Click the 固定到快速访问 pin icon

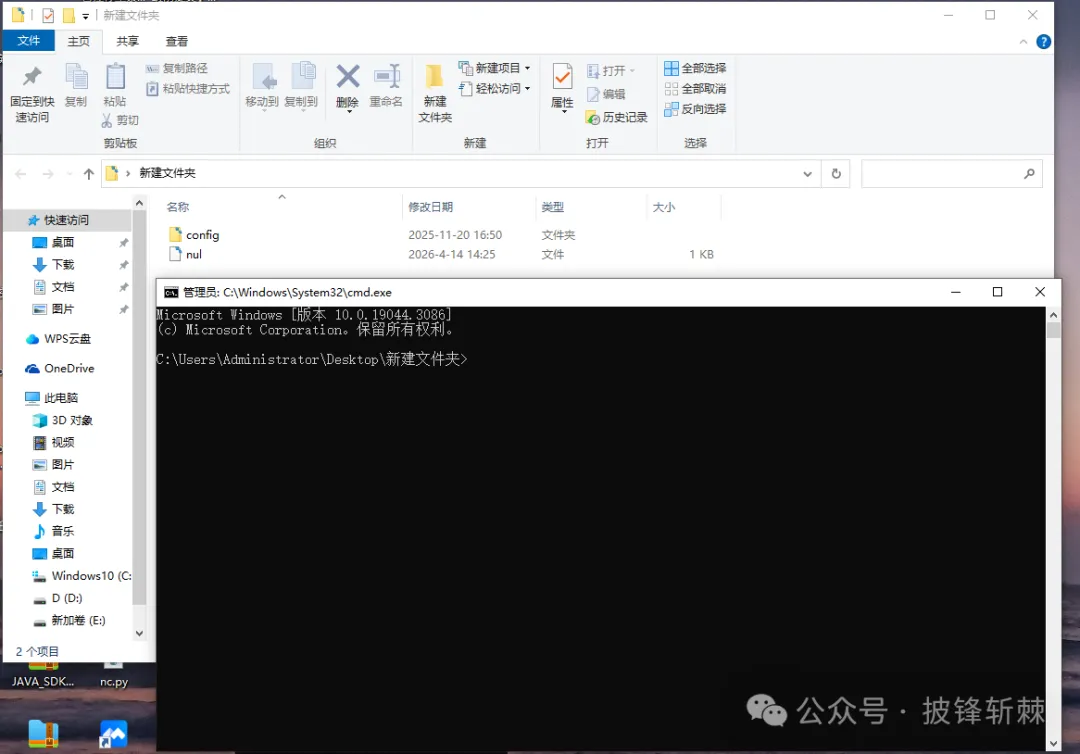coord(32,78)
